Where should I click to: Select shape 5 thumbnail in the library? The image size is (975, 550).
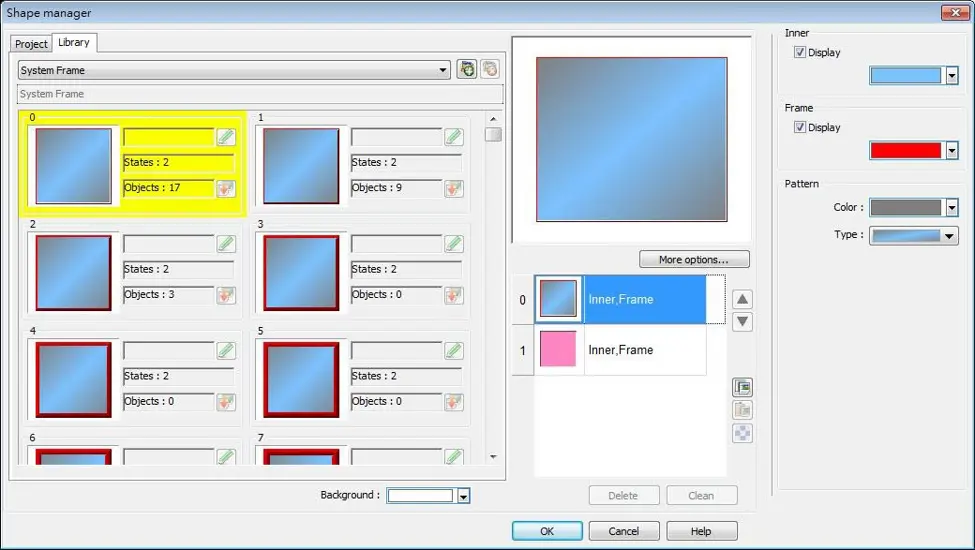pos(301,380)
